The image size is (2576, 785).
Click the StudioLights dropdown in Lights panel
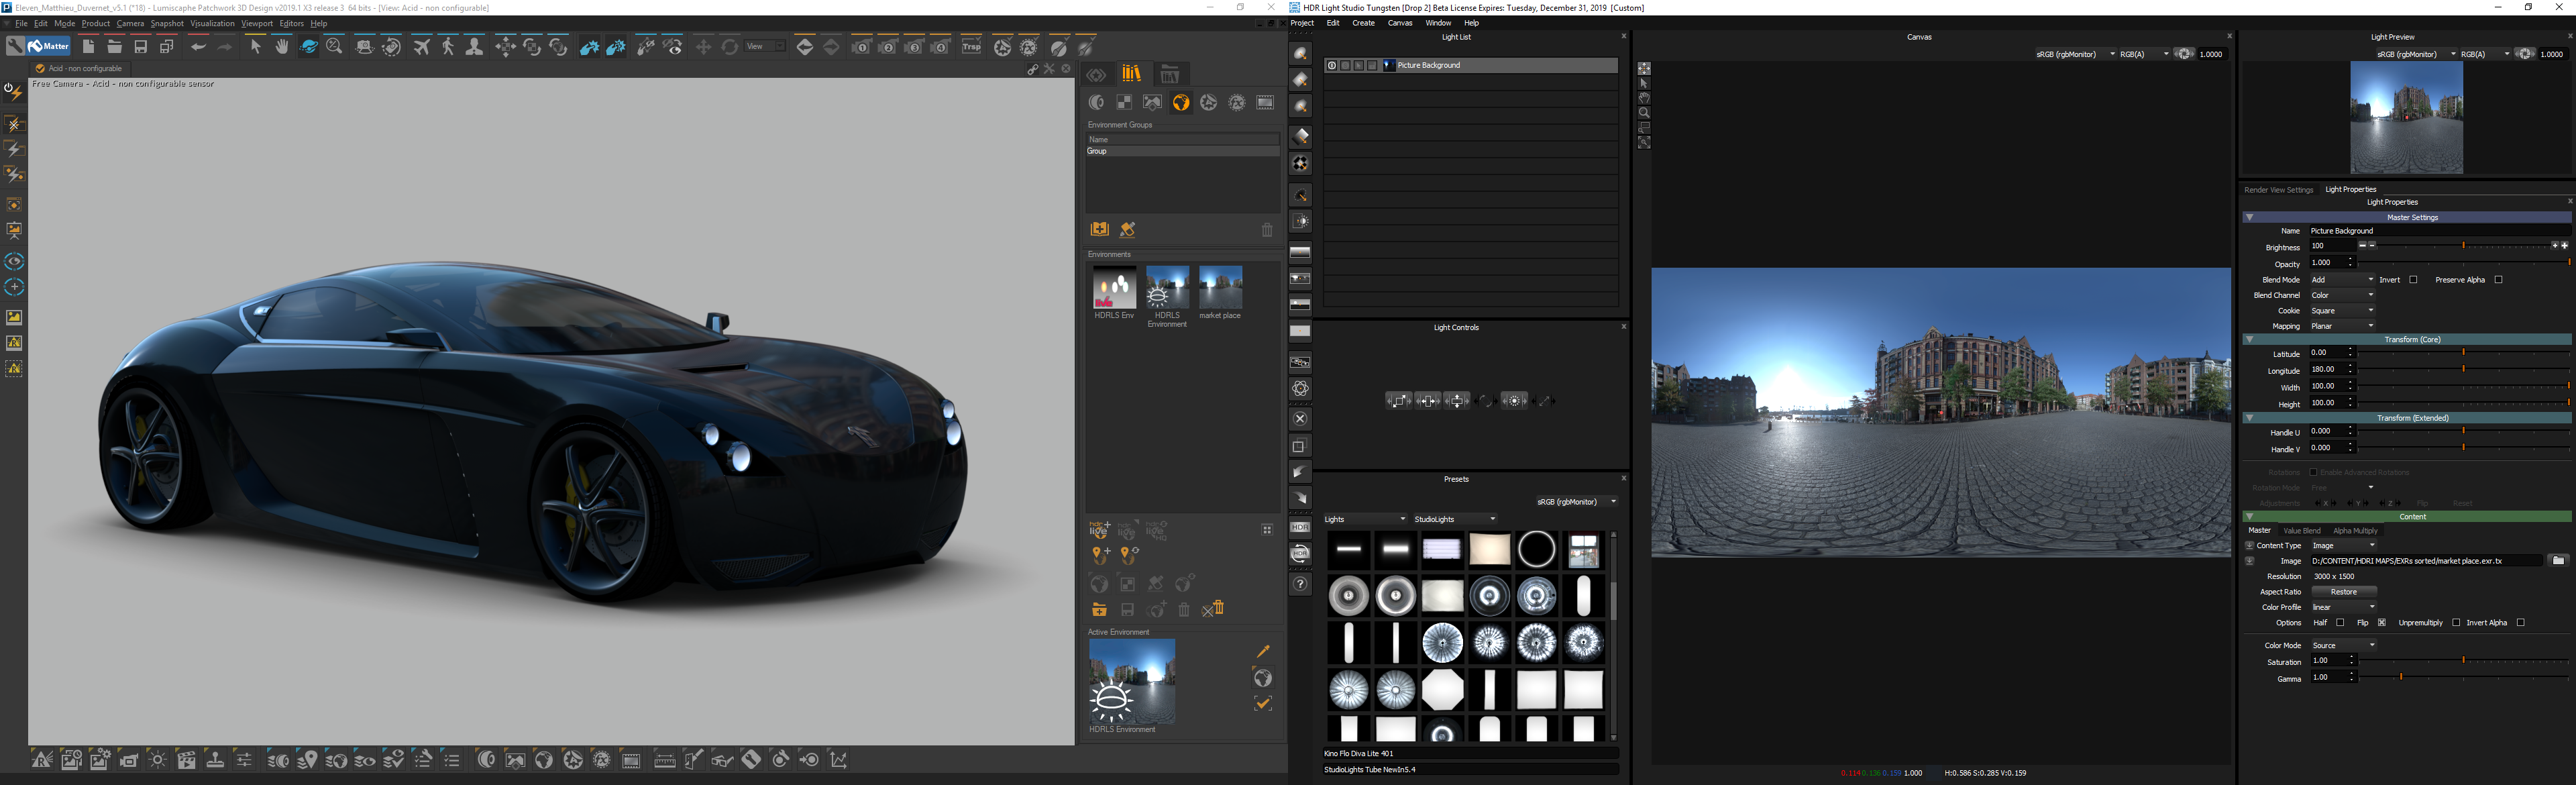[1441, 519]
